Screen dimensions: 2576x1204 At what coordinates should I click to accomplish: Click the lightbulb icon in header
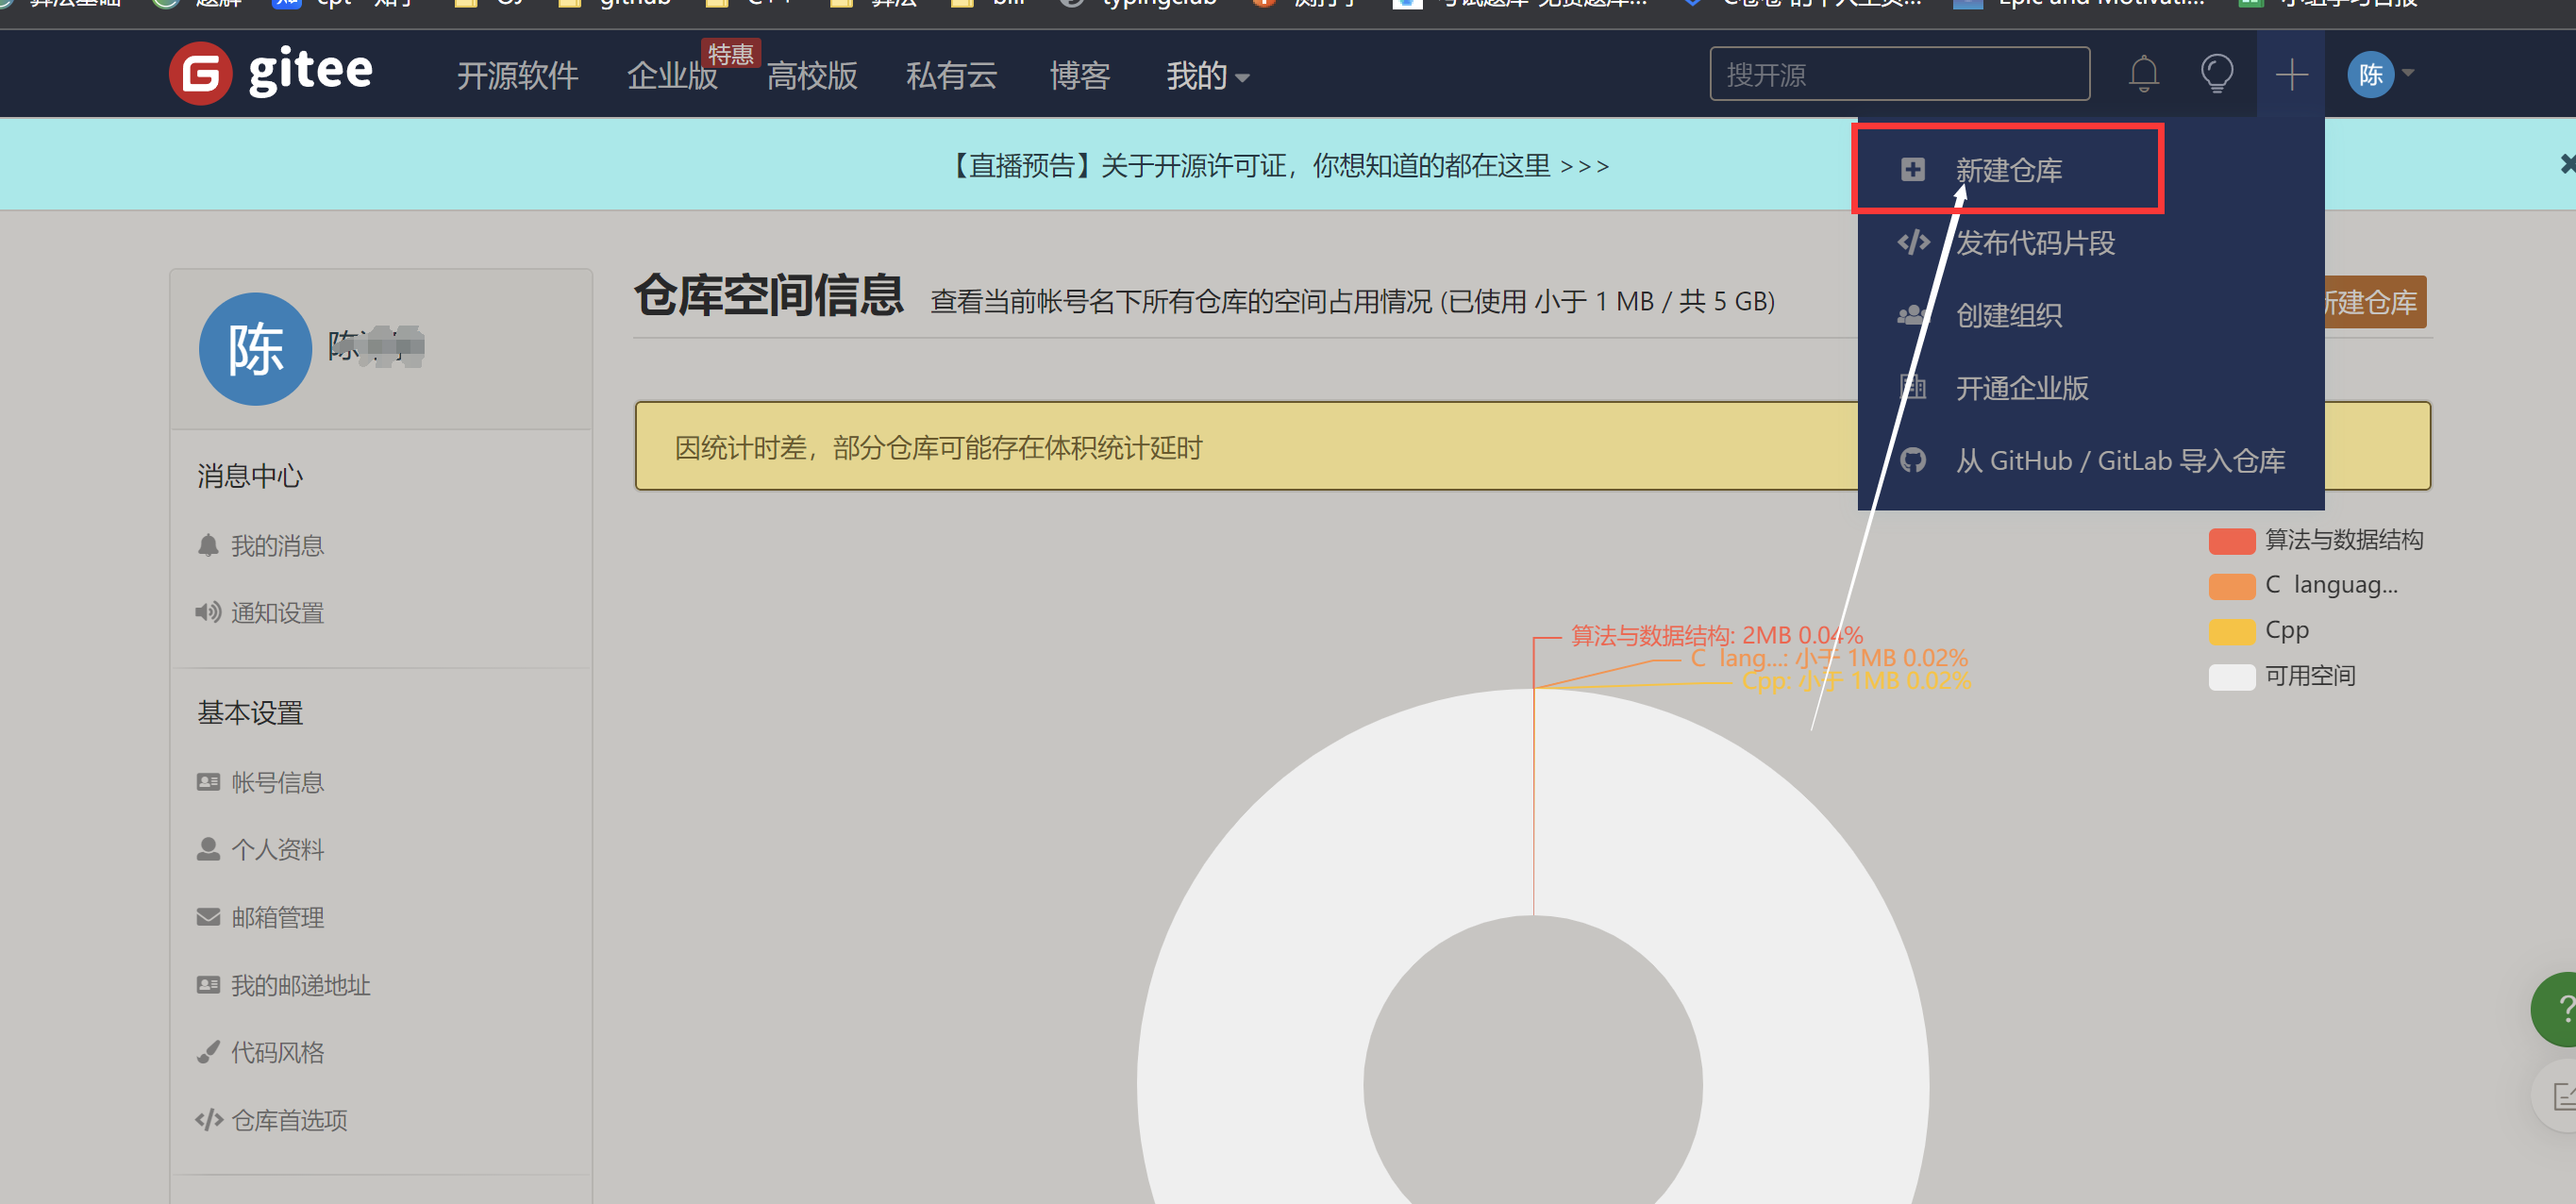click(2216, 73)
